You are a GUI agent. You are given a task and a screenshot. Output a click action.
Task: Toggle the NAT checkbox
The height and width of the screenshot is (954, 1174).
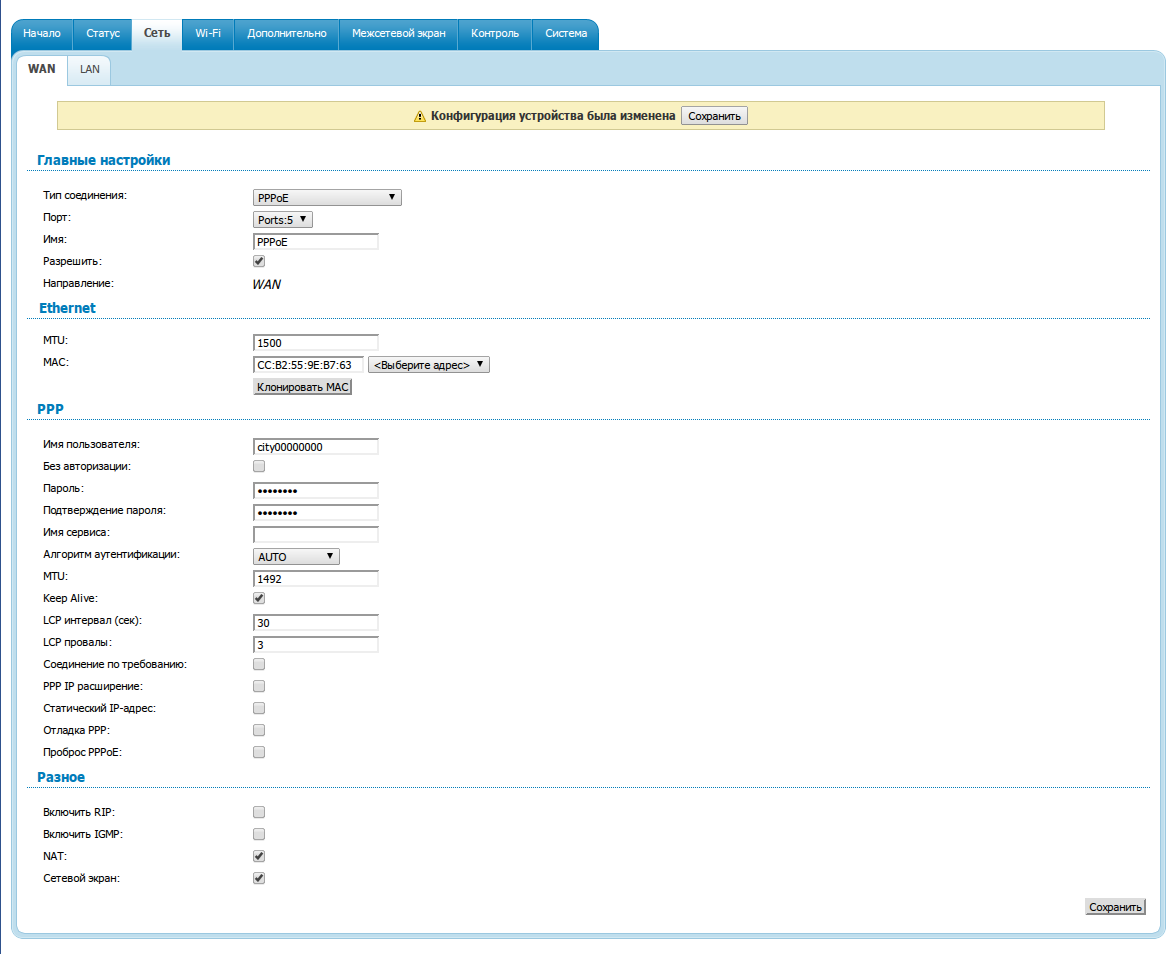click(259, 856)
